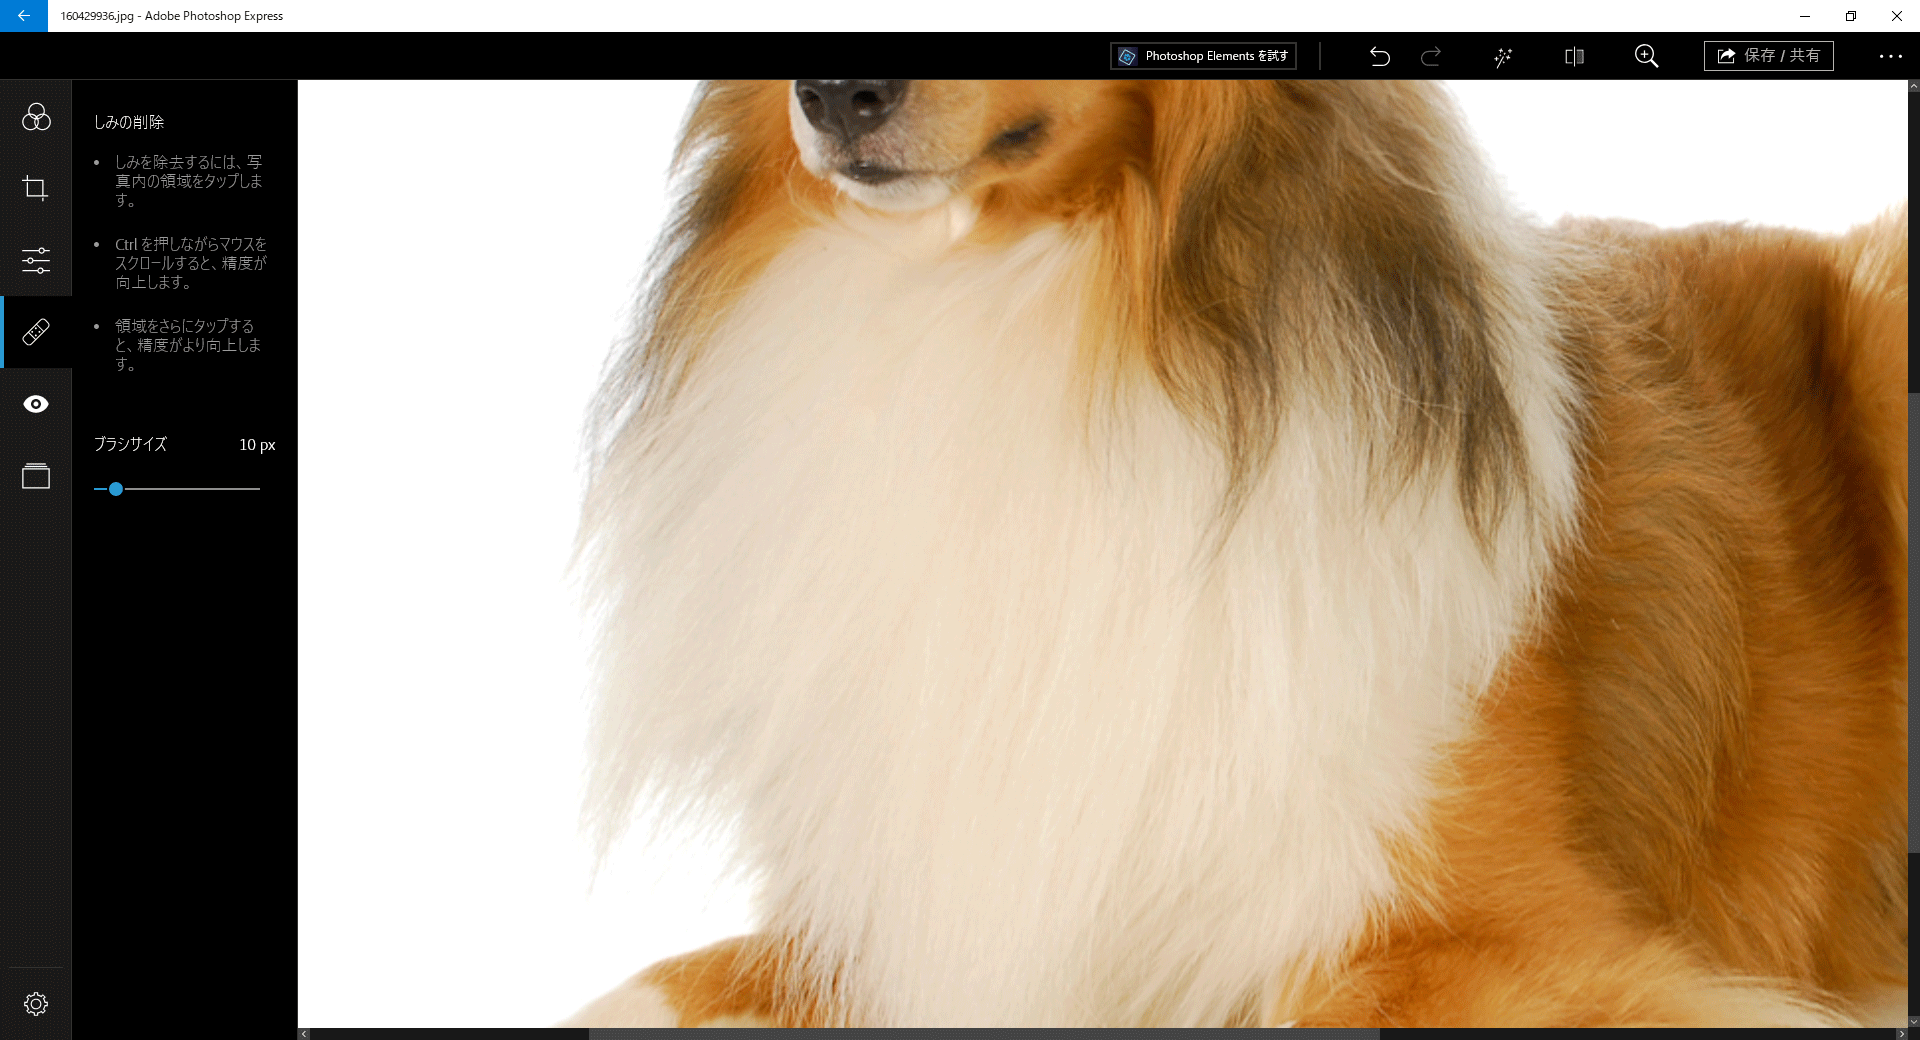Viewport: 1920px width, 1040px height.
Task: Click Photoshop Elements を試す button
Action: (x=1203, y=56)
